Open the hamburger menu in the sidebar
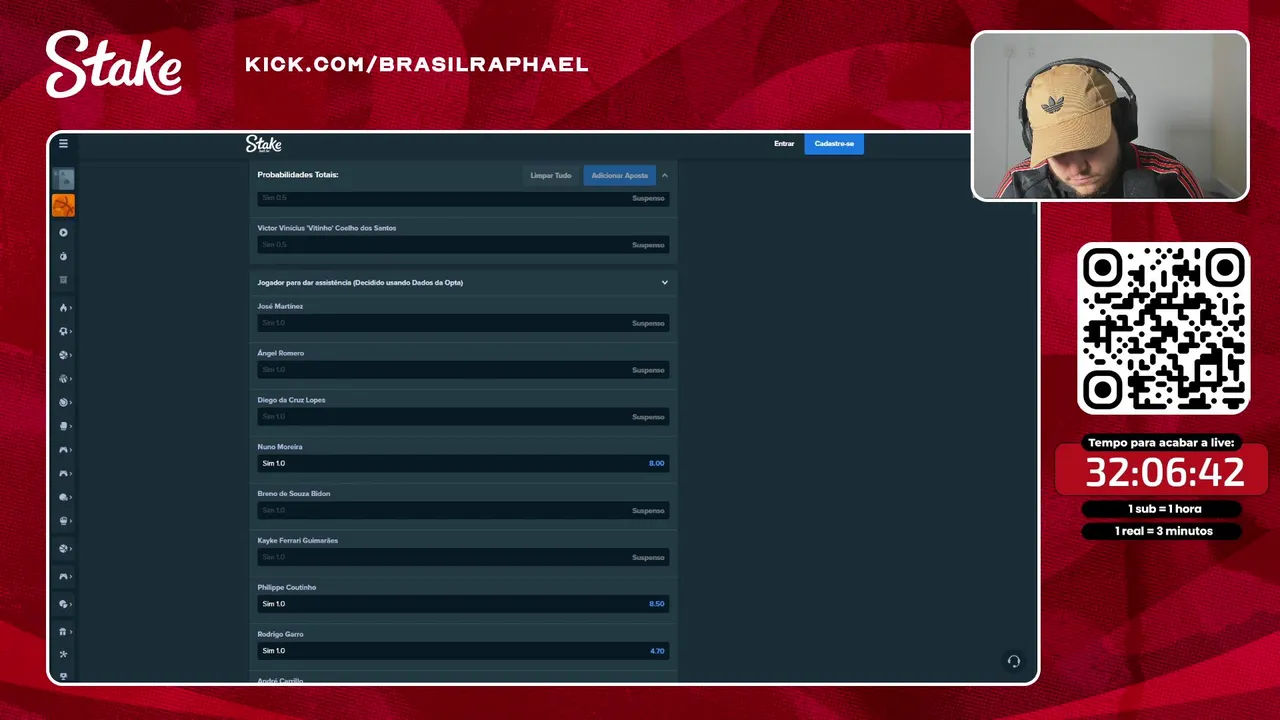1280x720 pixels. [x=63, y=144]
